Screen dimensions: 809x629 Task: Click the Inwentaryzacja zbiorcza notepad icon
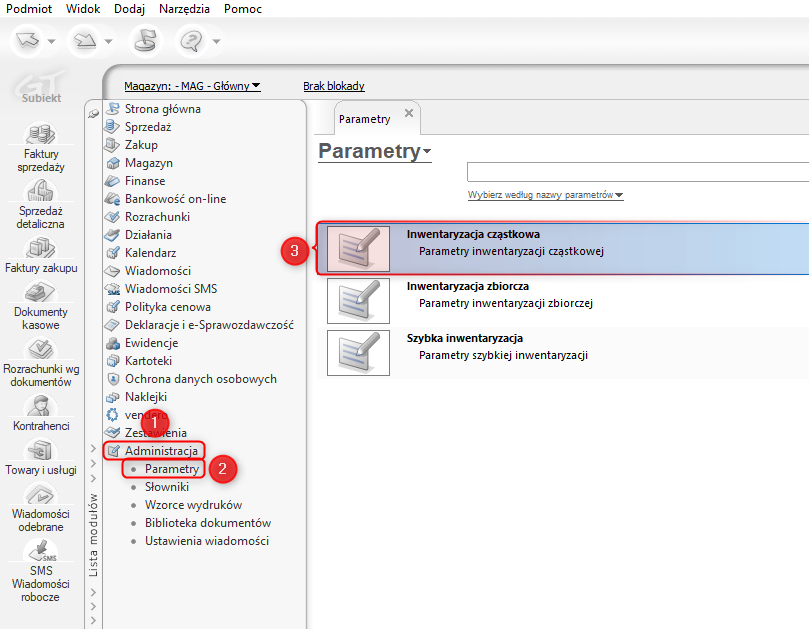pyautogui.click(x=358, y=301)
